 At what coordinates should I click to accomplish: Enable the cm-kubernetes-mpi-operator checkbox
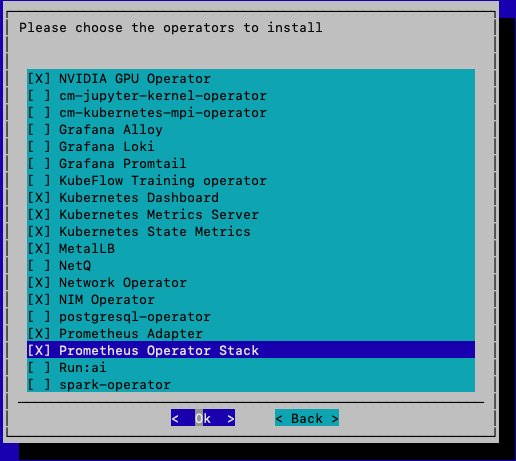point(39,113)
